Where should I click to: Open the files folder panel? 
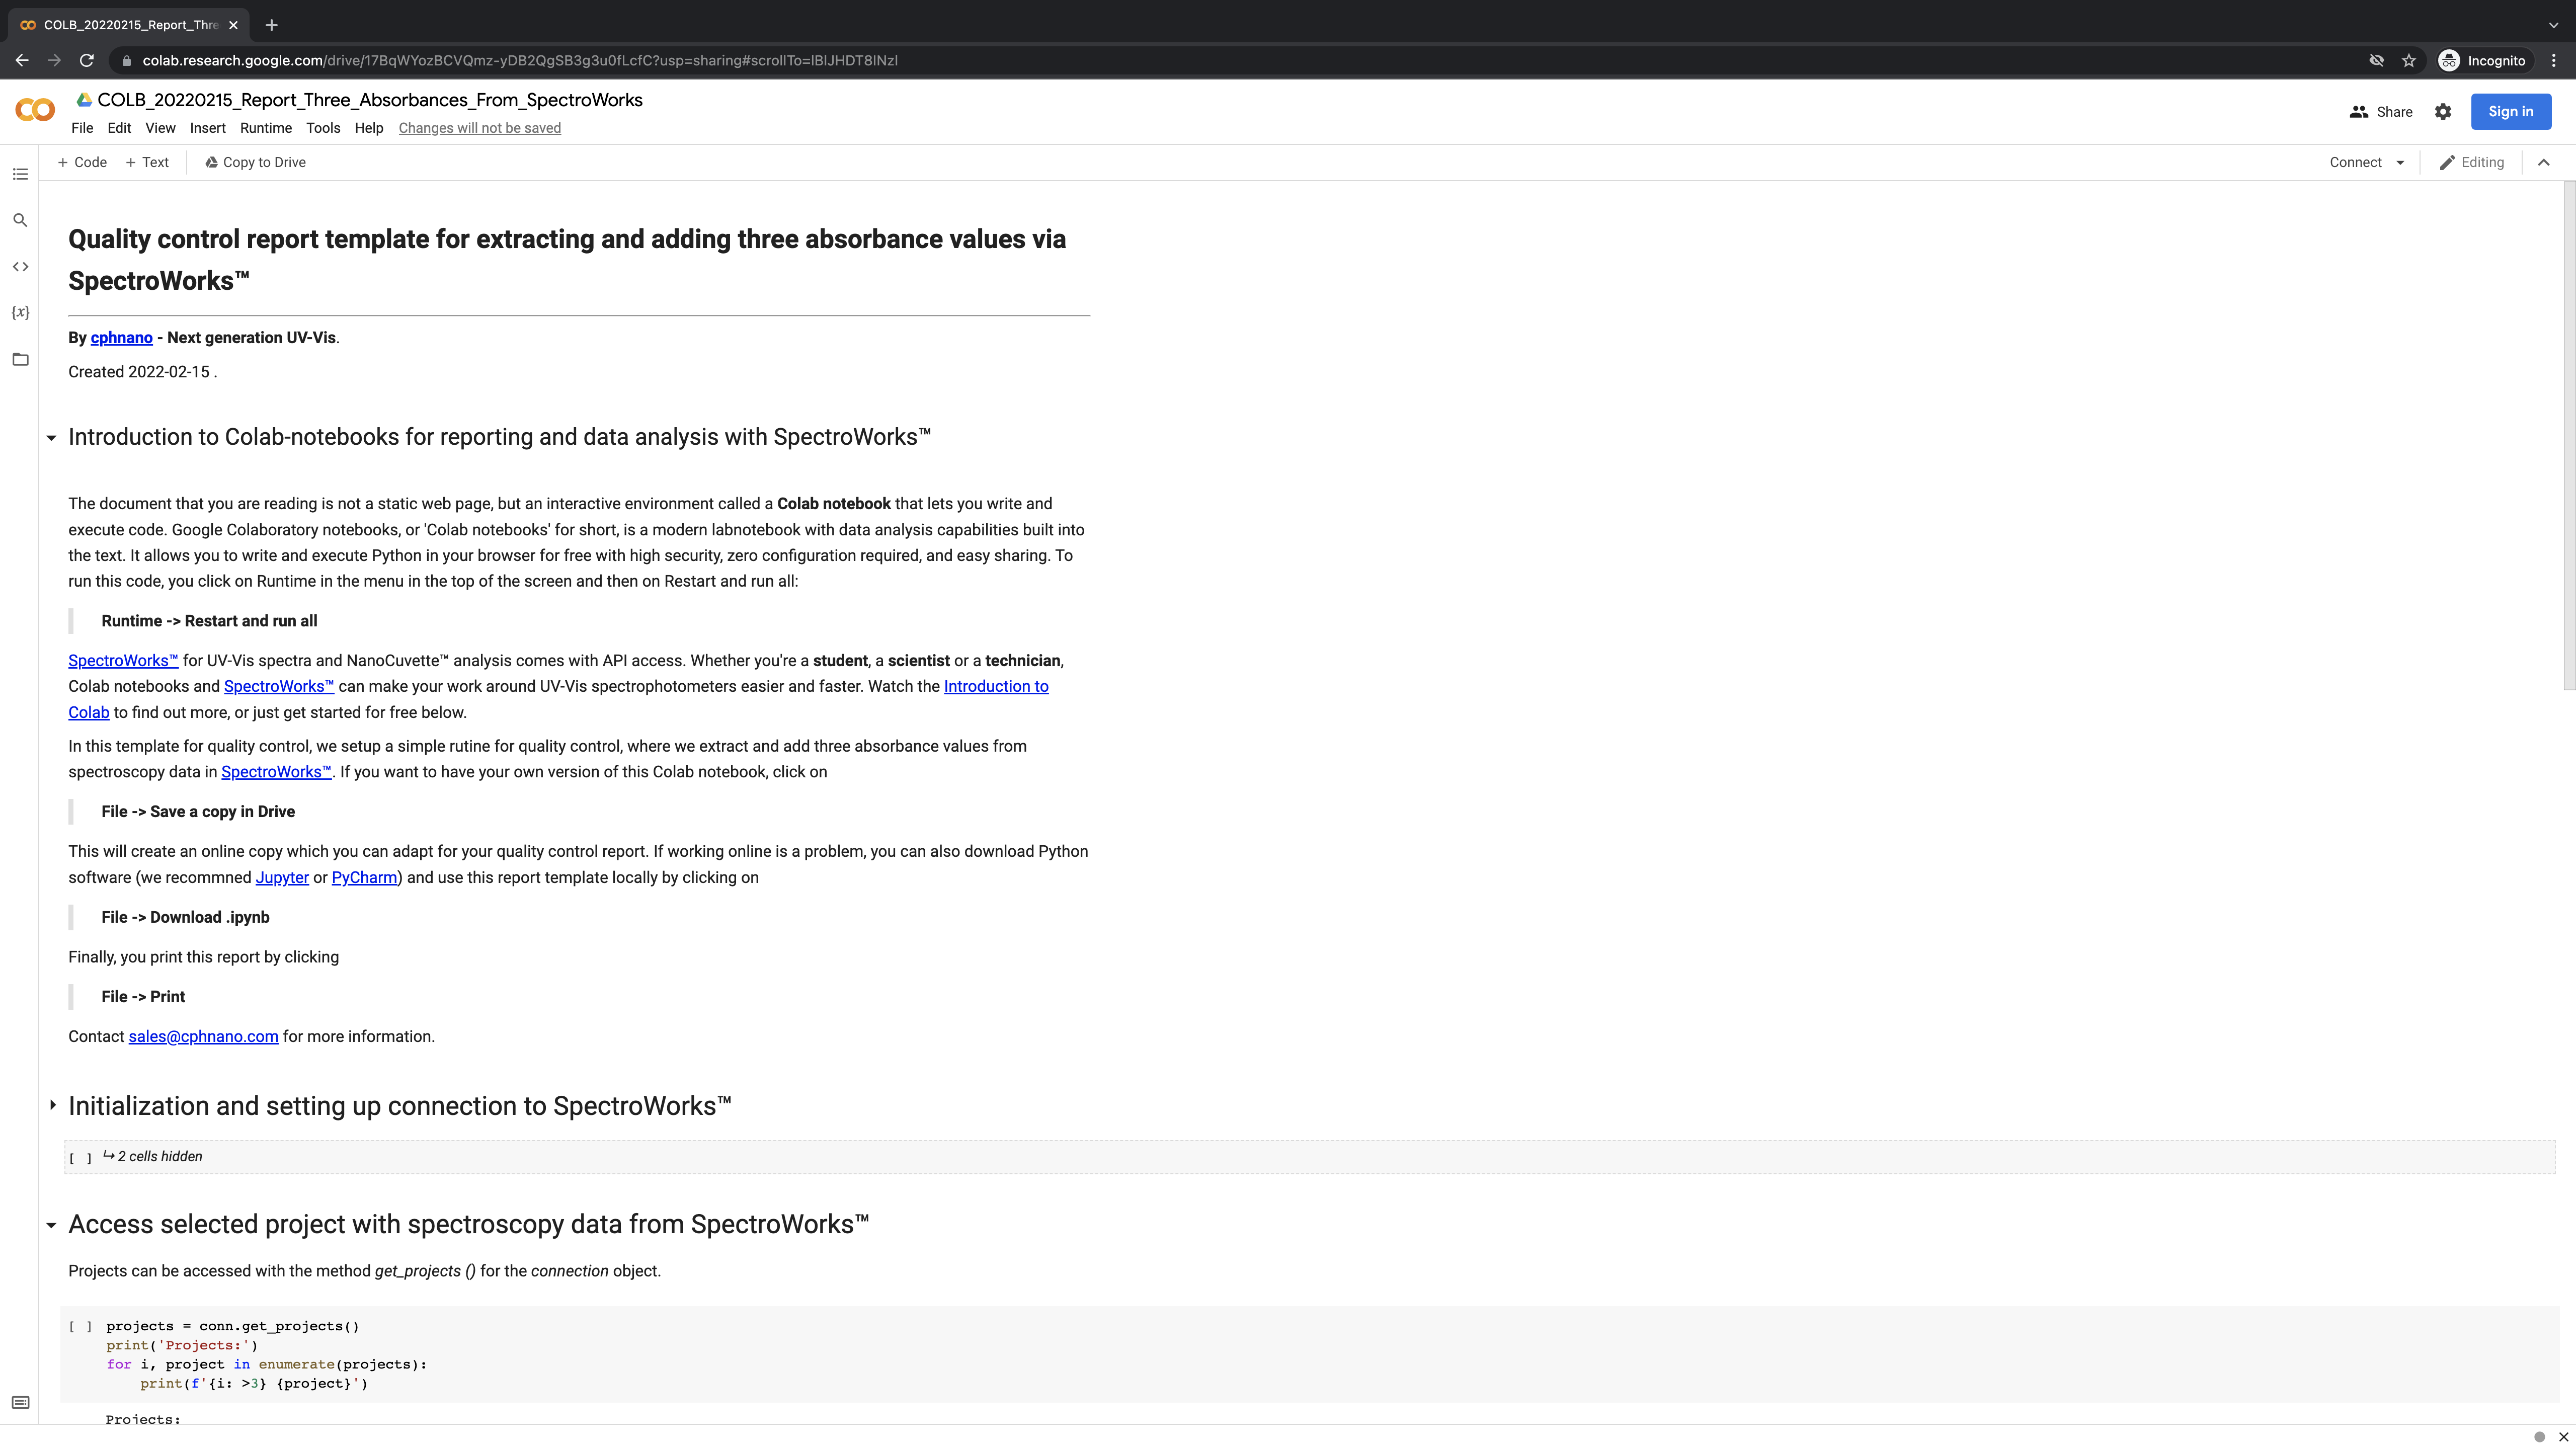(20, 359)
